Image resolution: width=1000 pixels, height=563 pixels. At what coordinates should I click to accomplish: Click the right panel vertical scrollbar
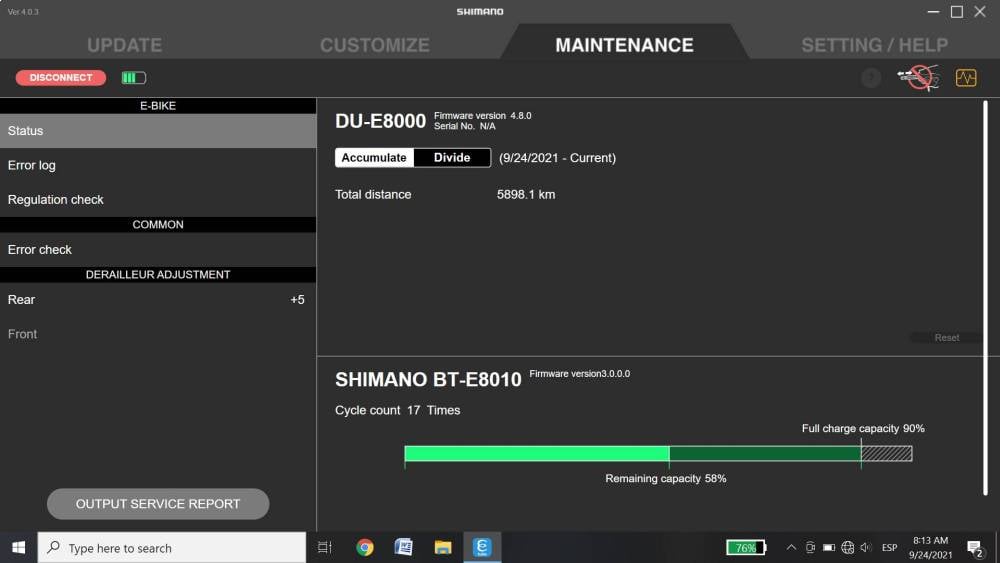point(985,297)
